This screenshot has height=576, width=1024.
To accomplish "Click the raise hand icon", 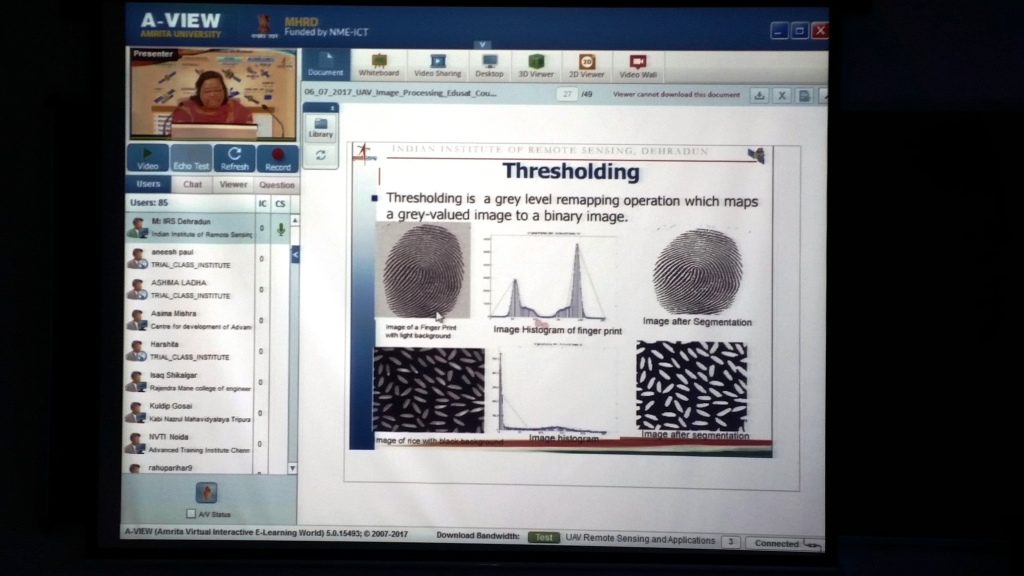I will point(206,492).
